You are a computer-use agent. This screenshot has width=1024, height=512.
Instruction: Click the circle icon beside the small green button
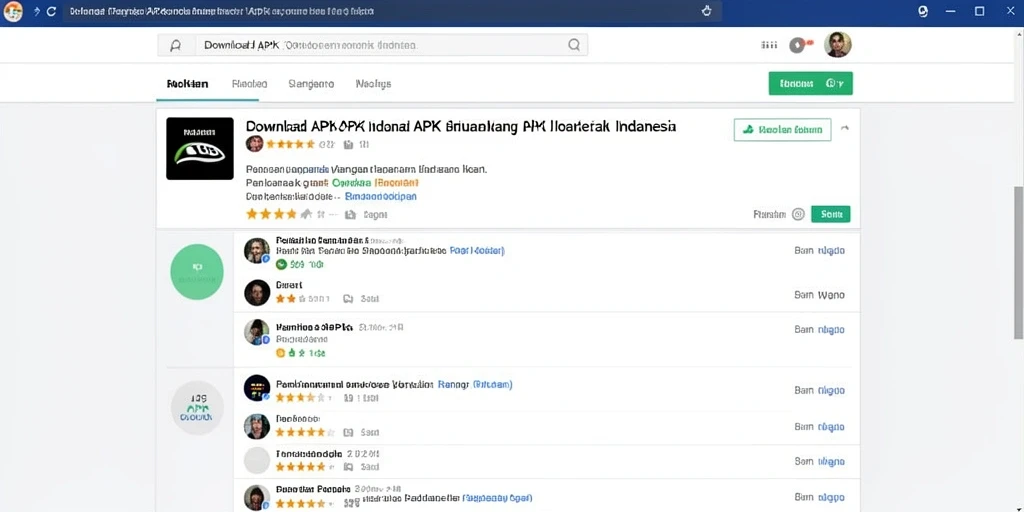798,214
